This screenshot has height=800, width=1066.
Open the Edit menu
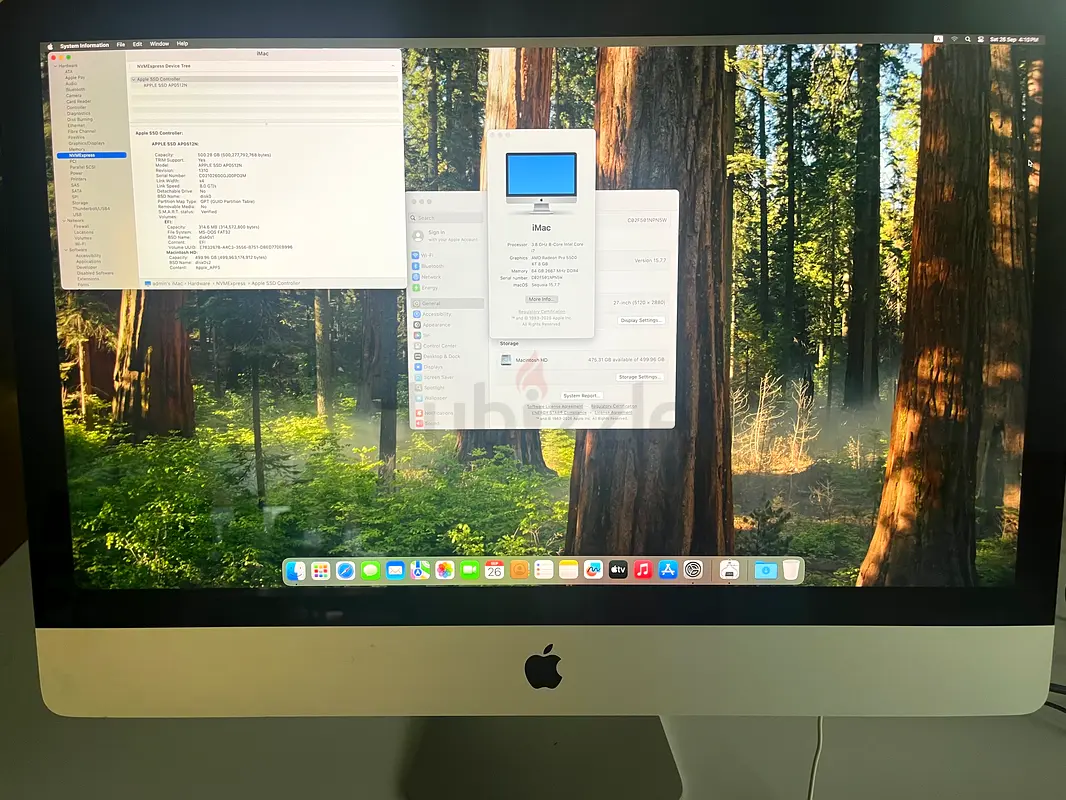click(137, 44)
